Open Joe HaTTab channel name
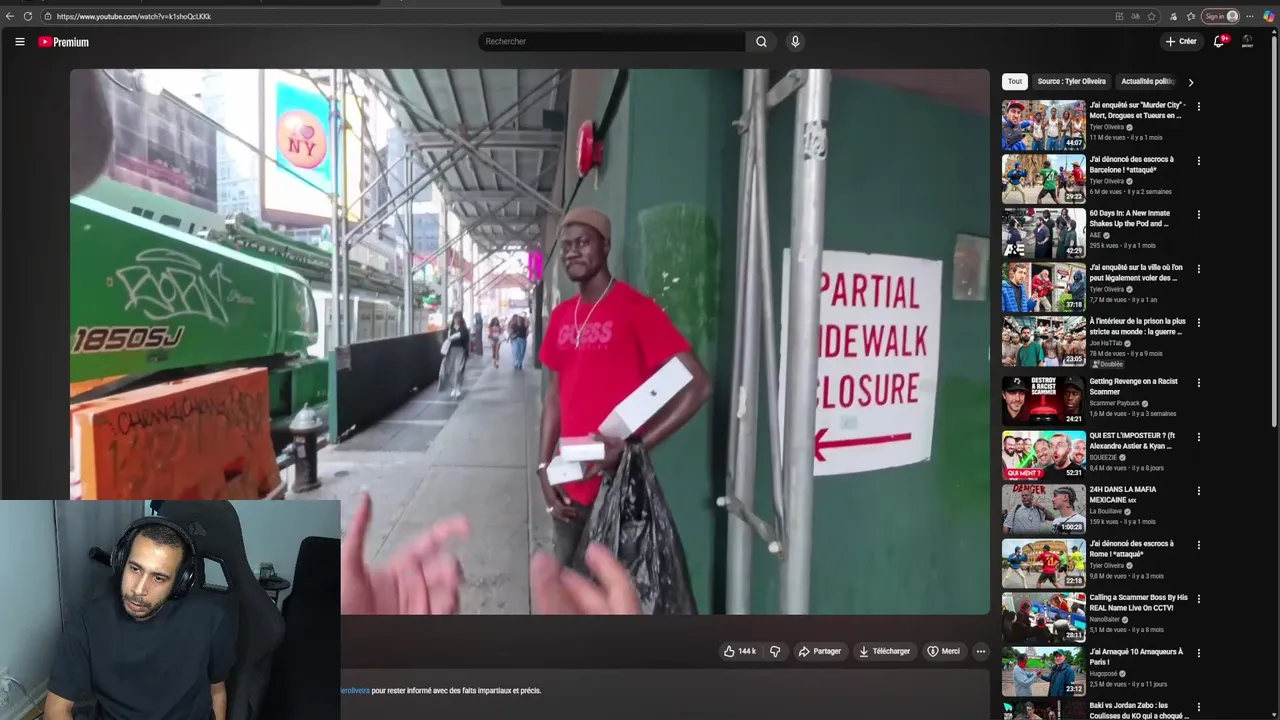1280x720 pixels. [1107, 343]
